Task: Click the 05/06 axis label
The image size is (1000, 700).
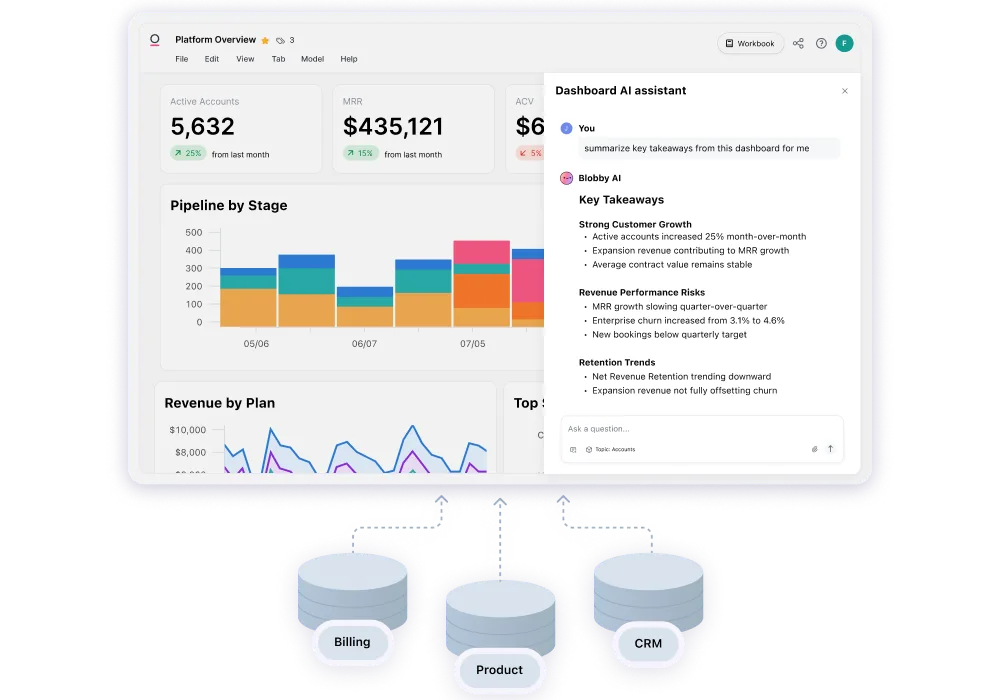Action: pyautogui.click(x=256, y=344)
